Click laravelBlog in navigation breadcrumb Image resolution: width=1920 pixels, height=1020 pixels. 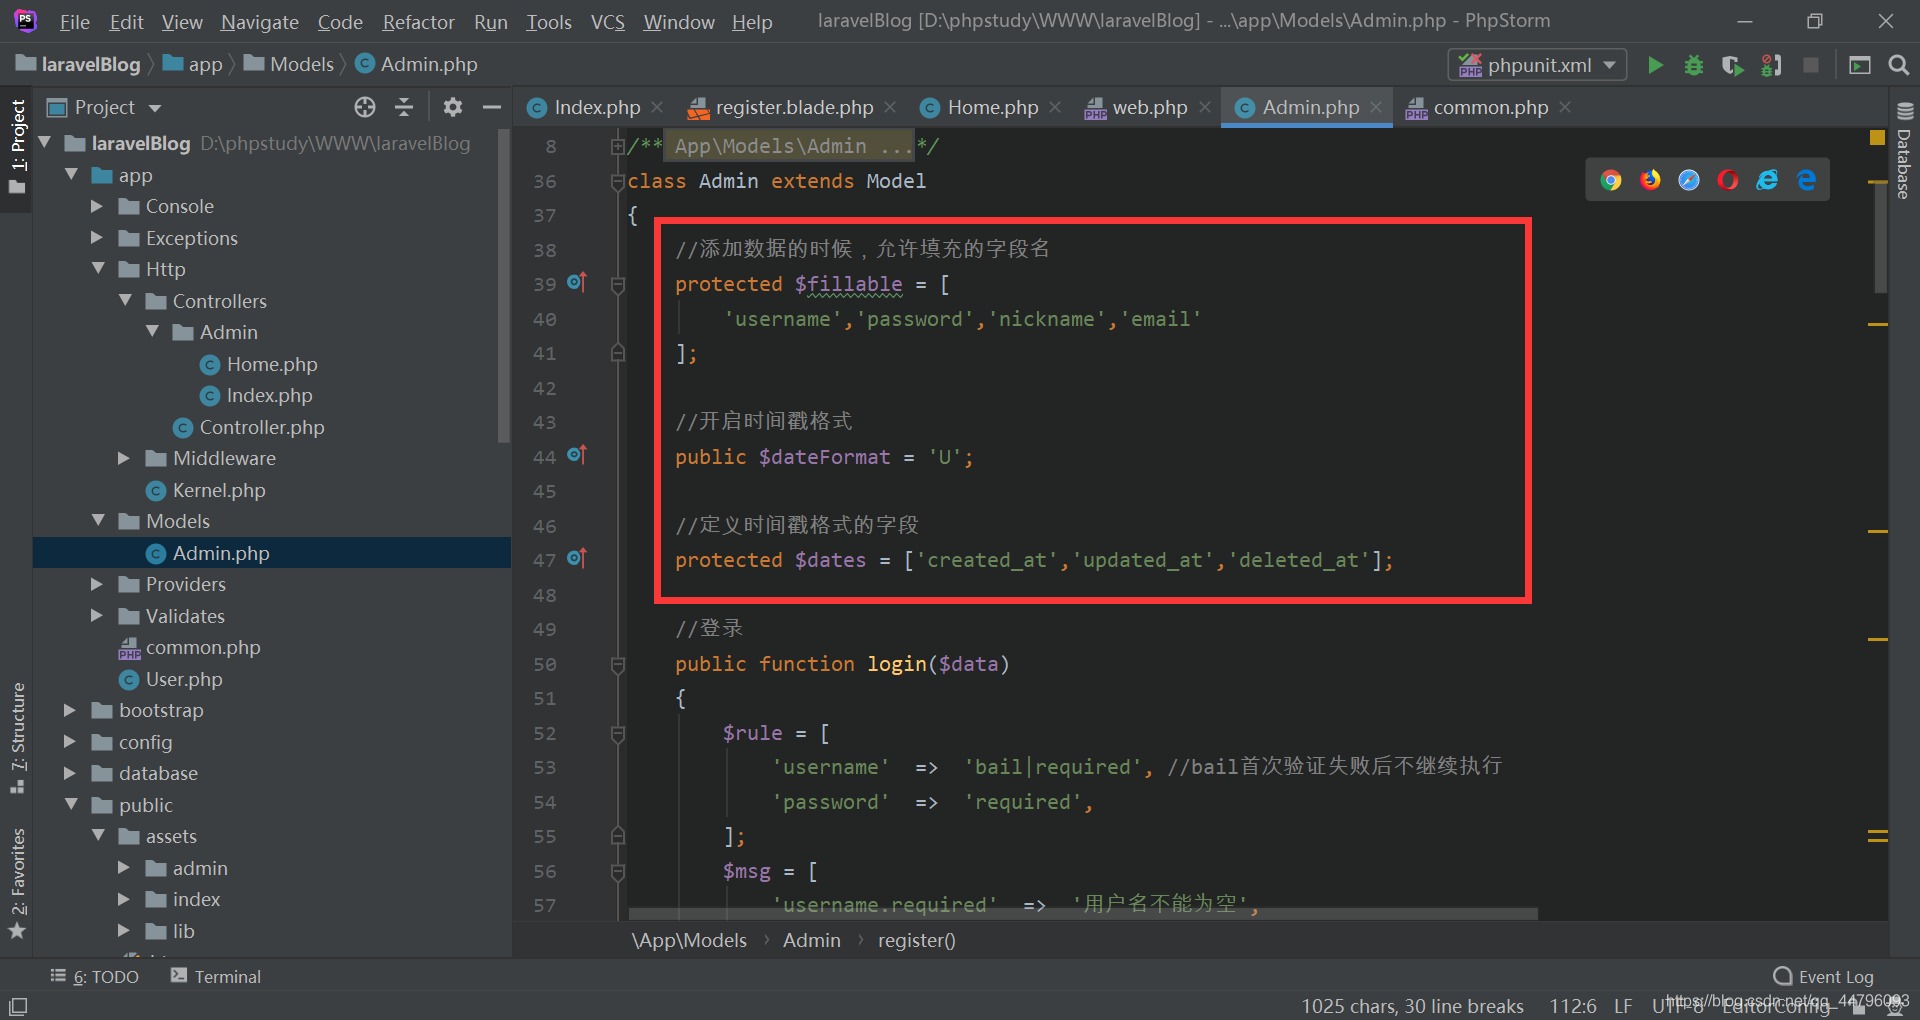[79, 64]
